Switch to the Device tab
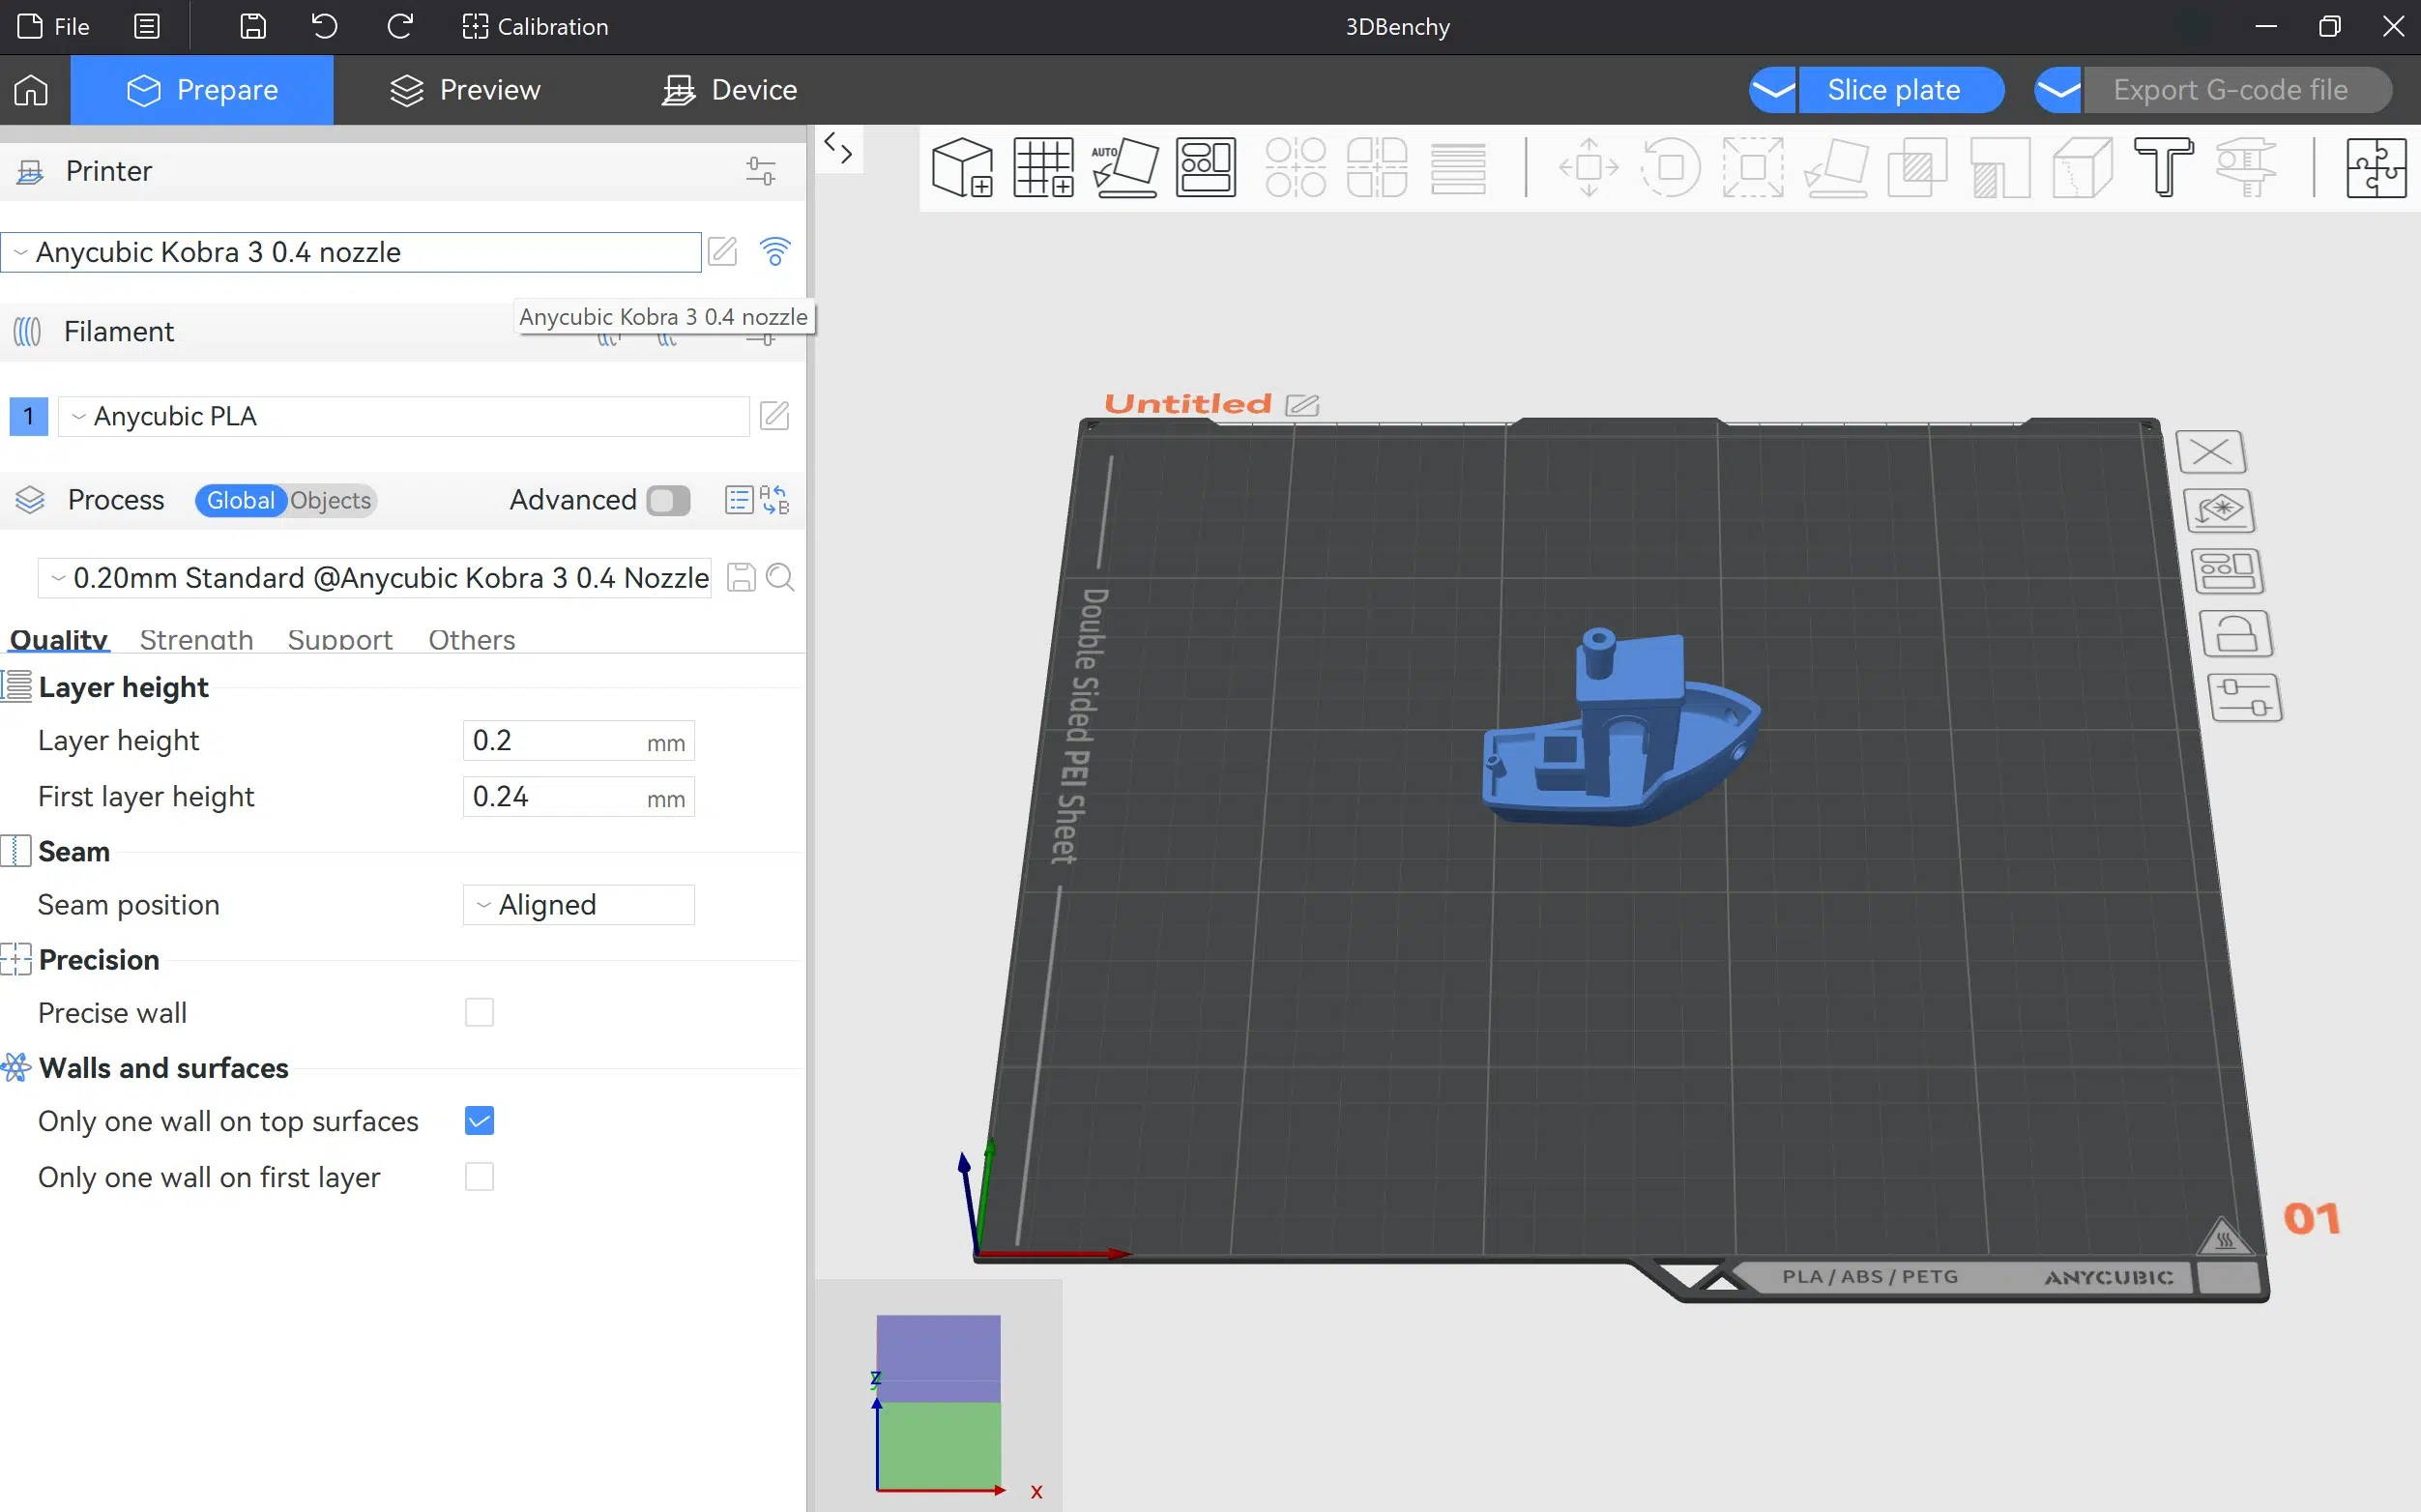2421x1512 pixels. click(729, 90)
